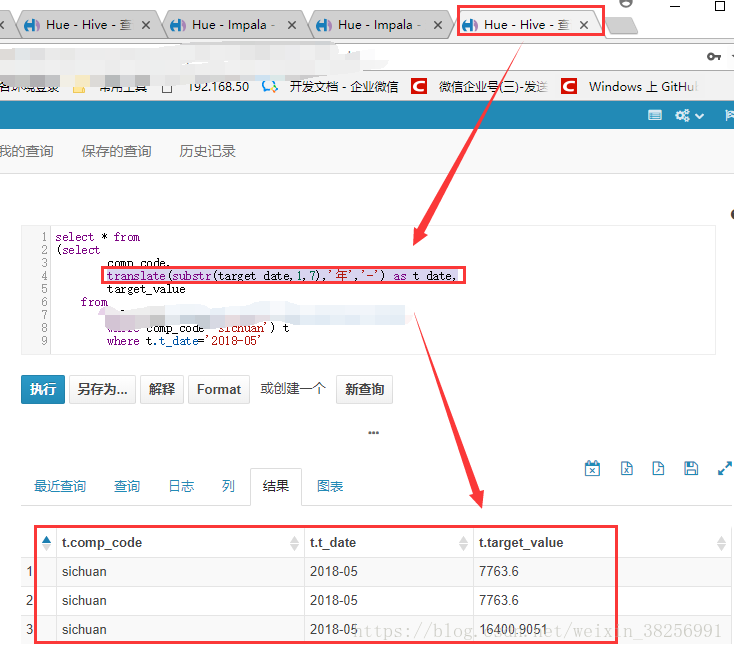Screen dimensions: 734x651
Task: Switch to the 最近查询 recent queries tab
Action: pos(60,486)
